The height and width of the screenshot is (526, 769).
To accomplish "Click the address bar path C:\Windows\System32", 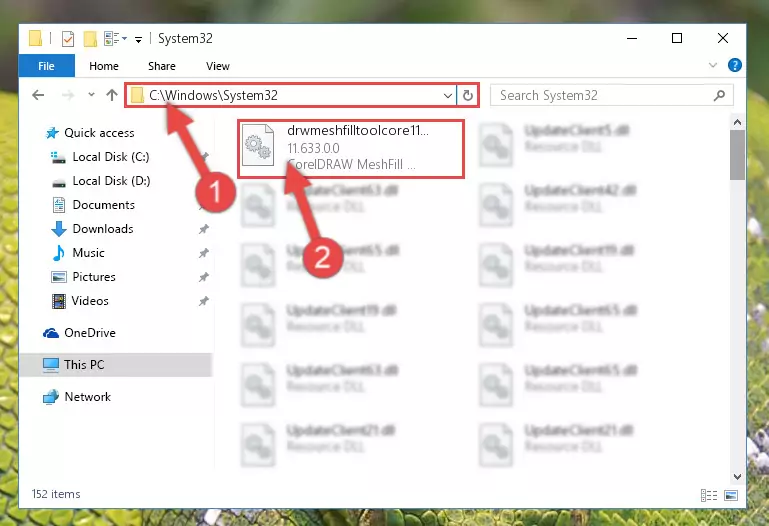I will tap(213, 95).
